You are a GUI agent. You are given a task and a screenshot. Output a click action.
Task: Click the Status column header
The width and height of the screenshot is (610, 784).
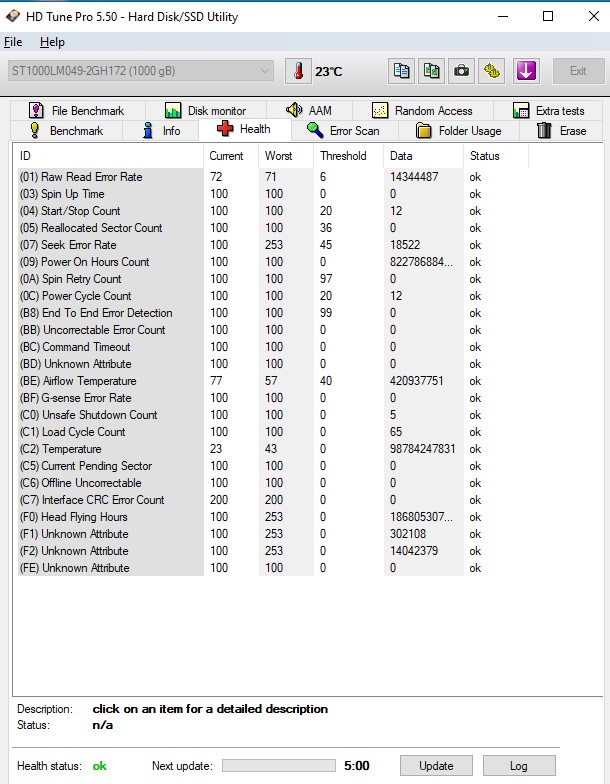(496, 156)
